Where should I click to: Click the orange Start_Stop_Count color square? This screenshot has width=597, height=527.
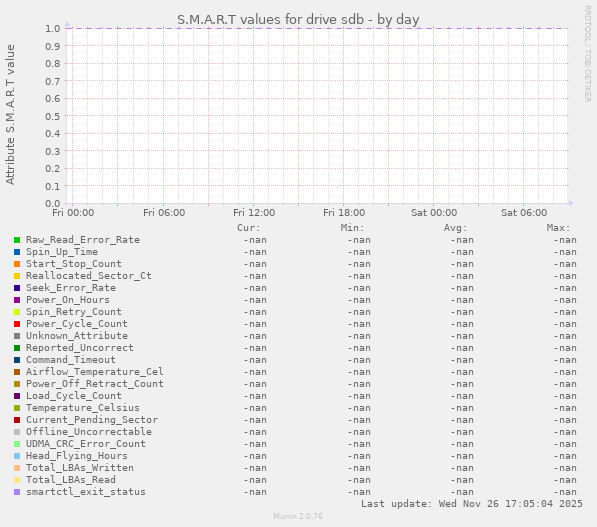pyautogui.click(x=17, y=264)
